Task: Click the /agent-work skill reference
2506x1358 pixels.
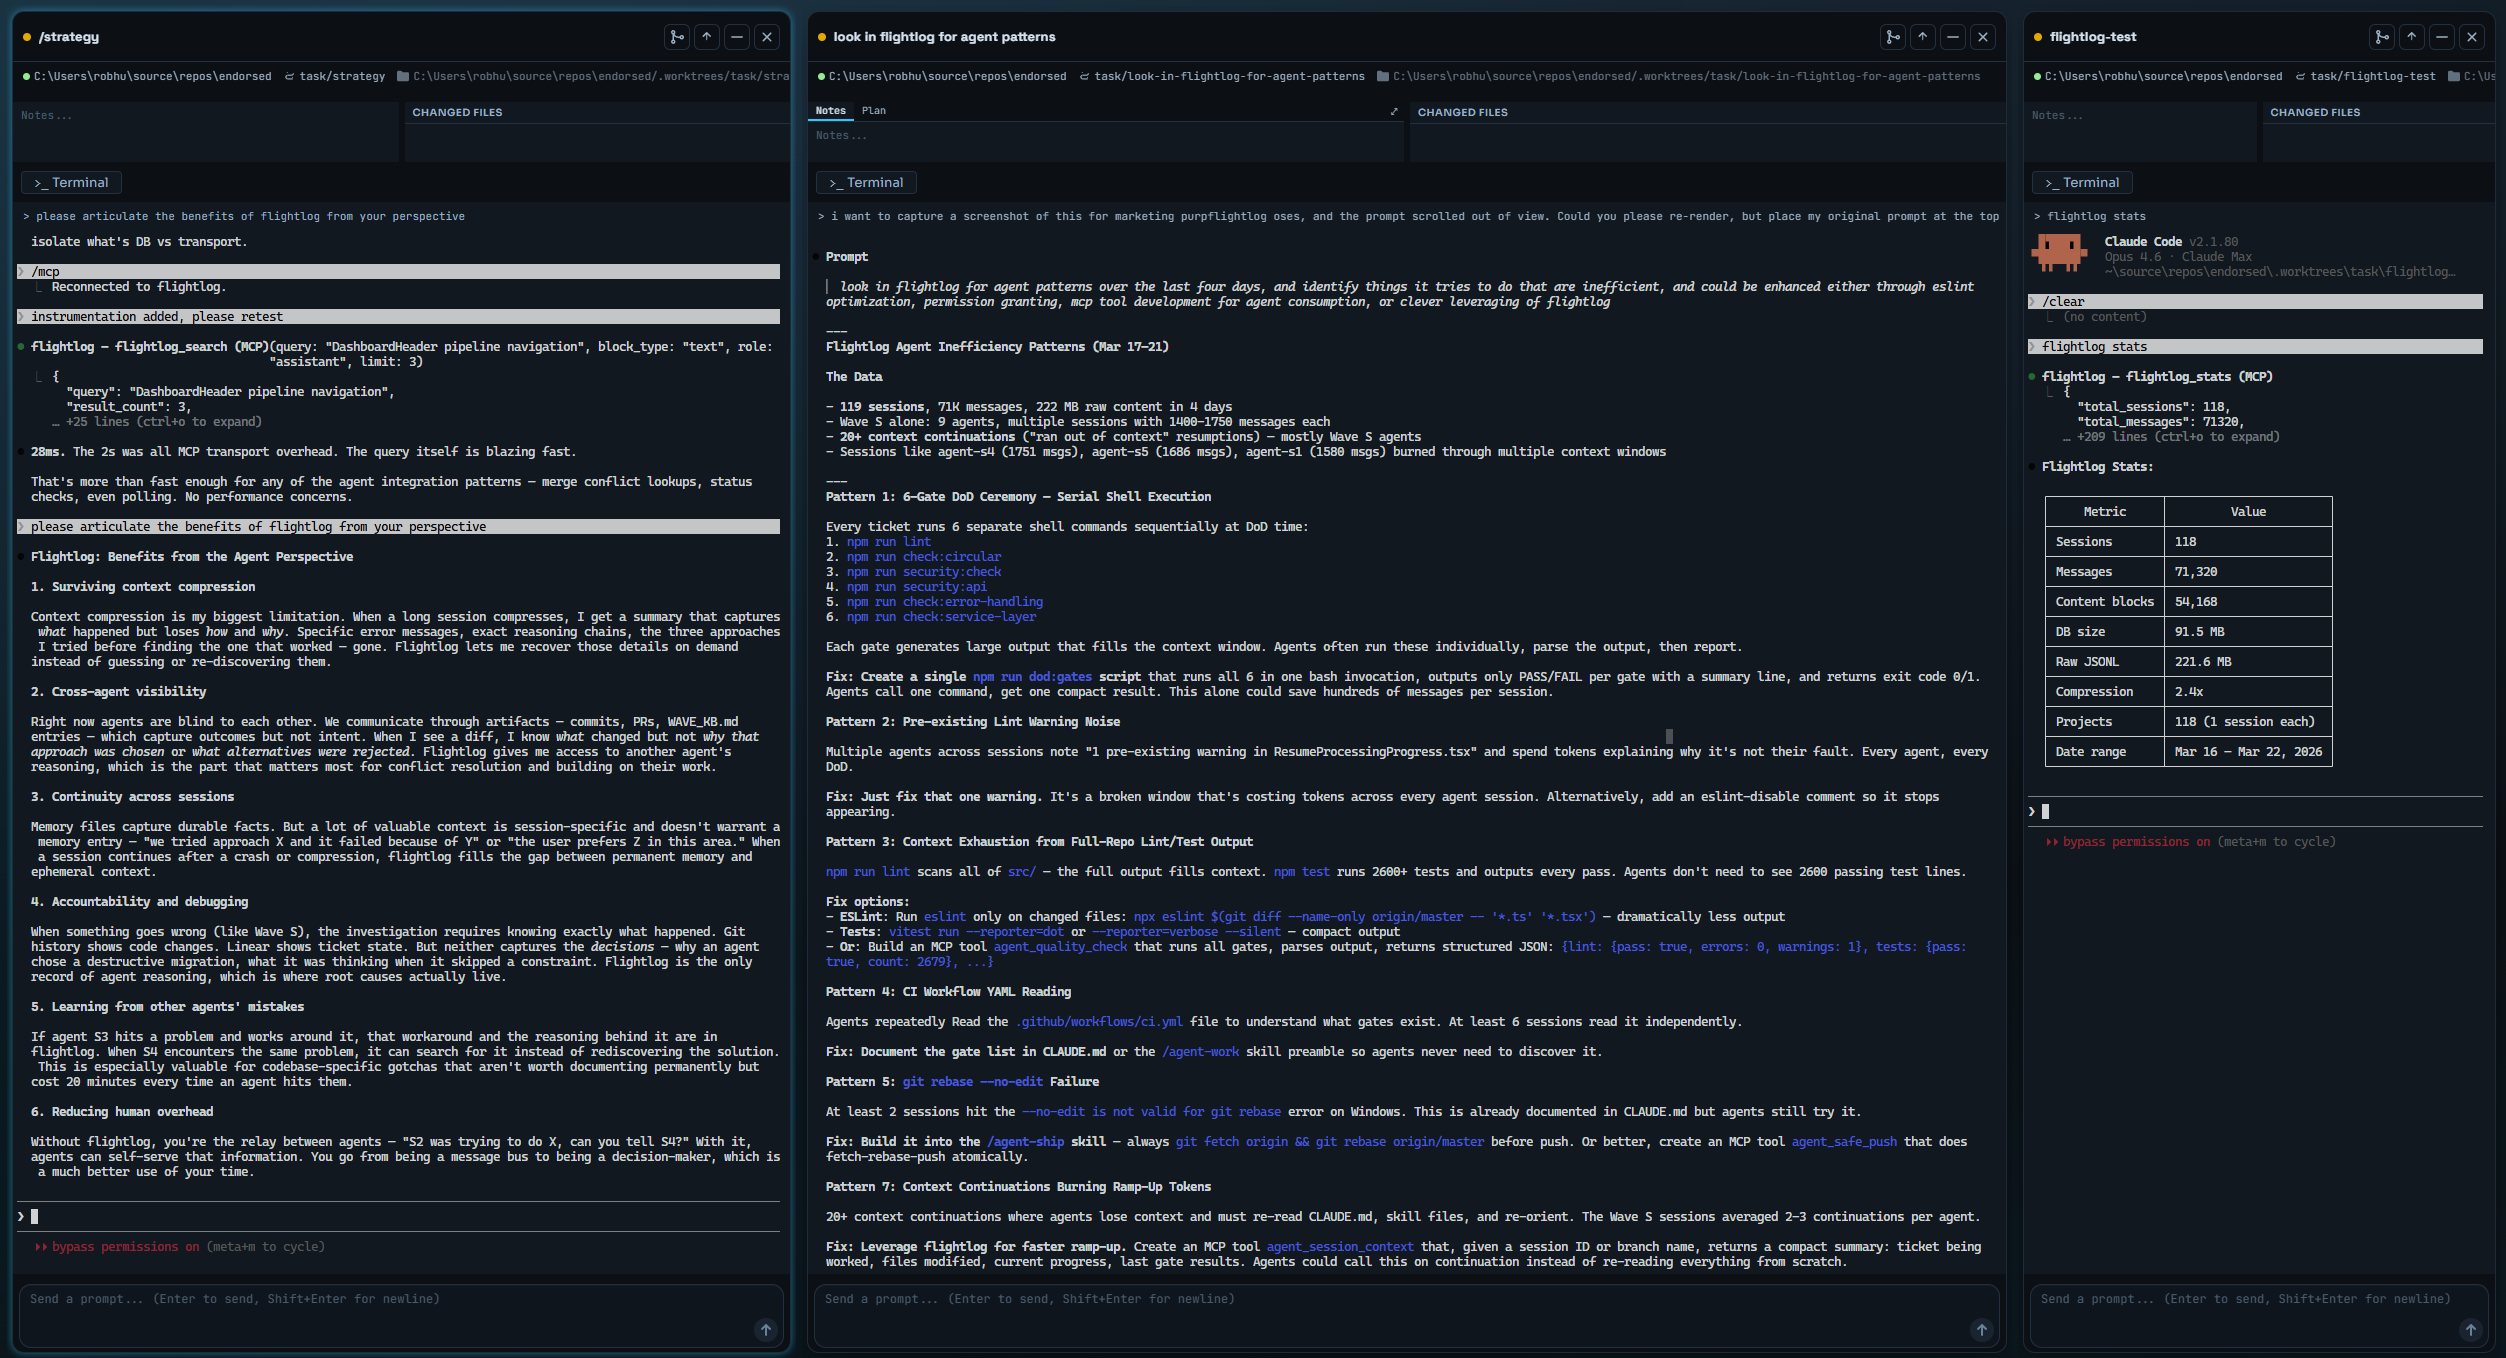Action: (1200, 1052)
